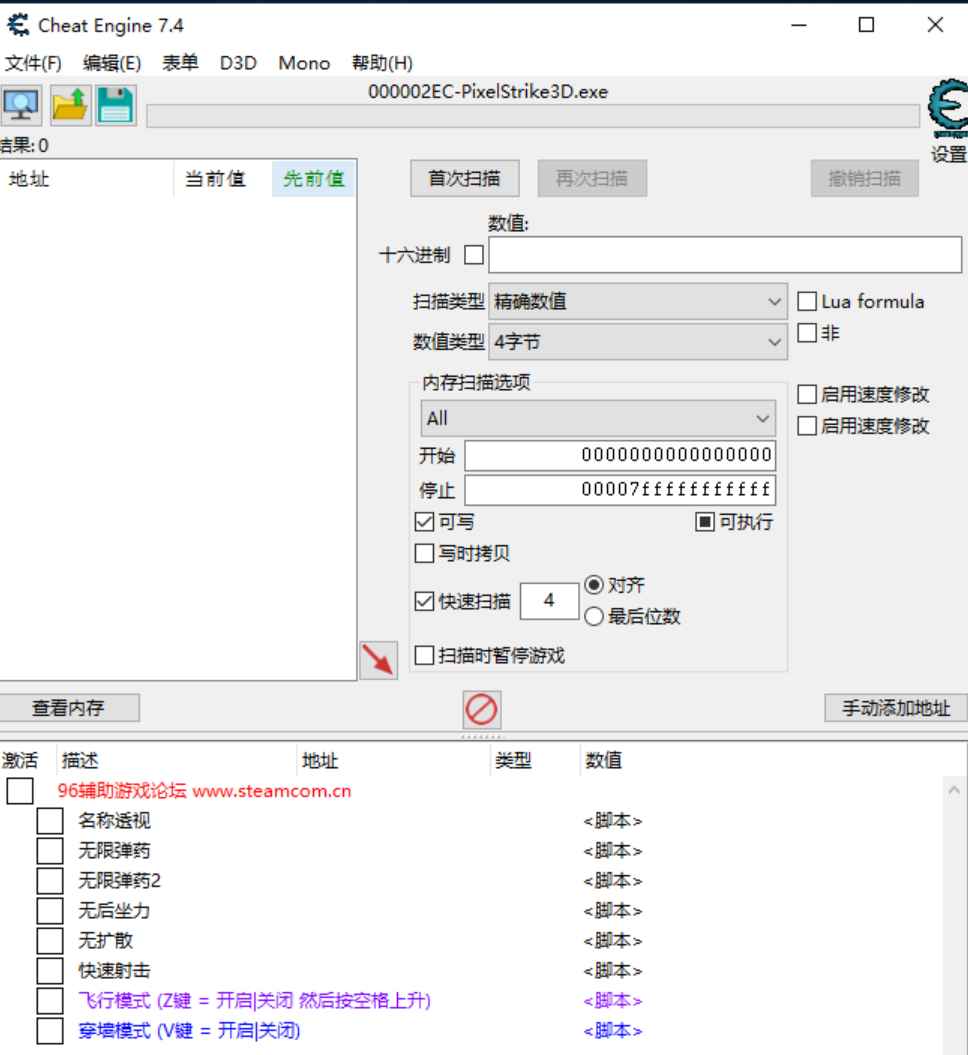Click the fast scan alignment value field
The width and height of the screenshot is (968, 1055).
549,601
